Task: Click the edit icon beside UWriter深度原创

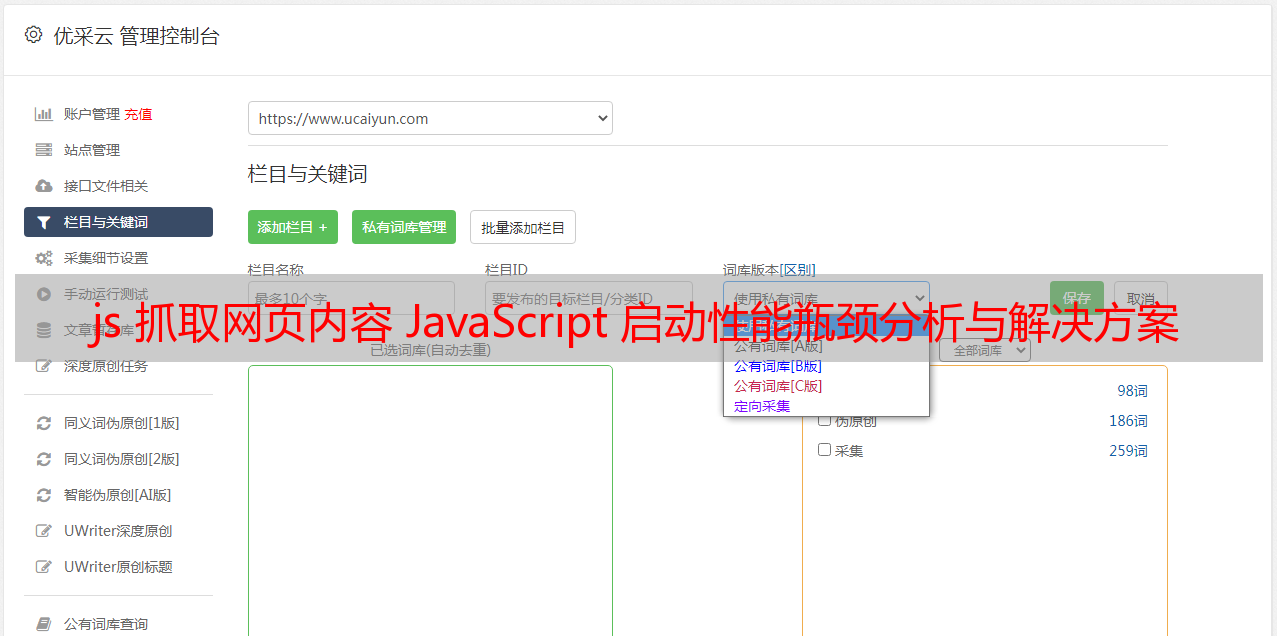Action: (x=44, y=531)
